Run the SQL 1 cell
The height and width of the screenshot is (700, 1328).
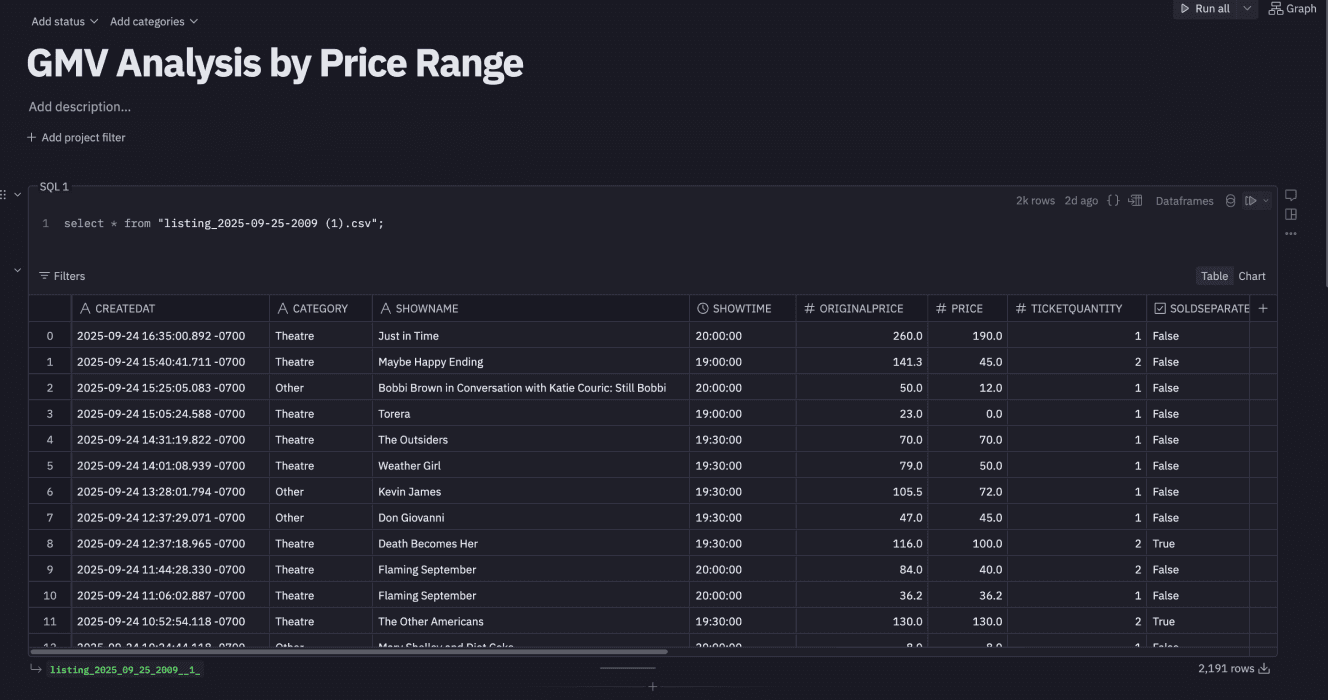[x=1250, y=201]
